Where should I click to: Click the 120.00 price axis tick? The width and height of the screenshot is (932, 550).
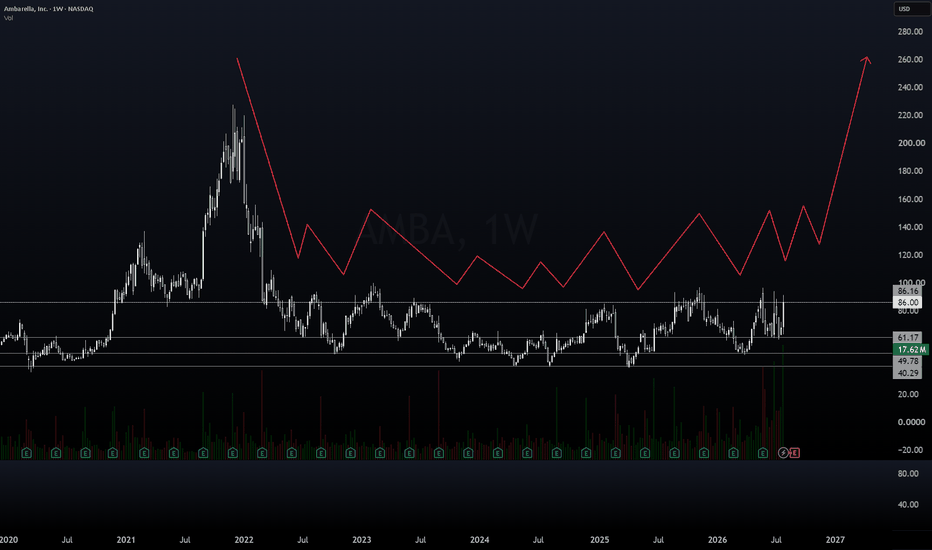(910, 255)
